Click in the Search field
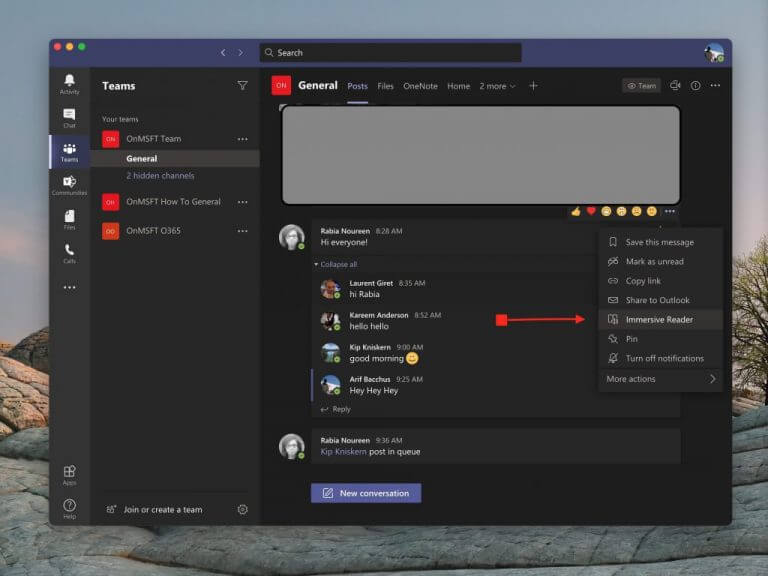768x576 pixels. (390, 53)
